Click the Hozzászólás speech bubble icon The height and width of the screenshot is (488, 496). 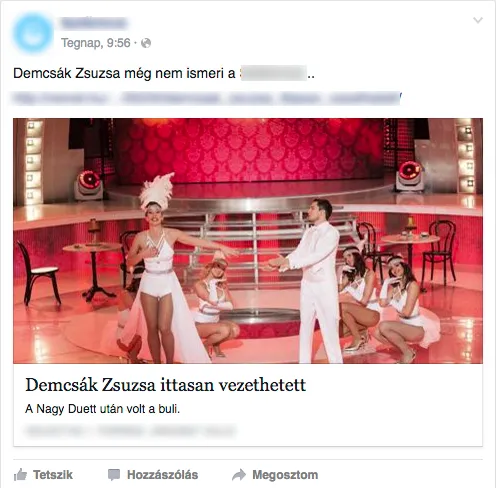pos(114,475)
